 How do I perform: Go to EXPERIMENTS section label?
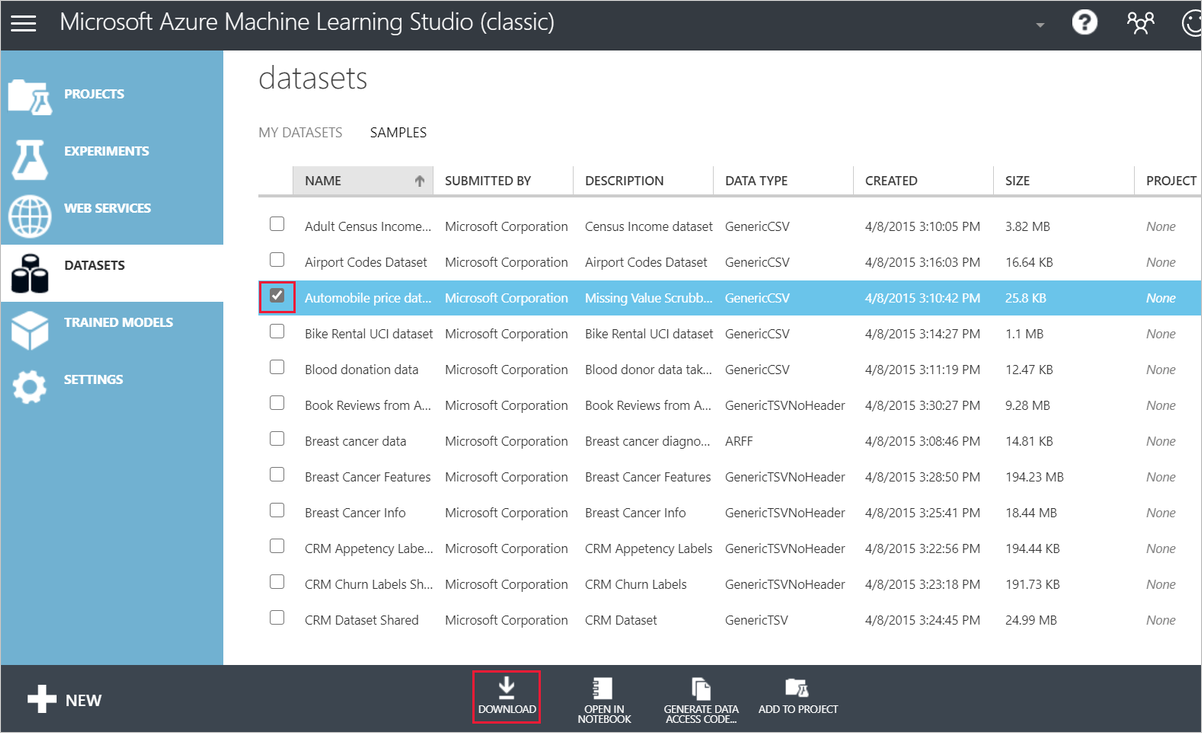[x=106, y=151]
